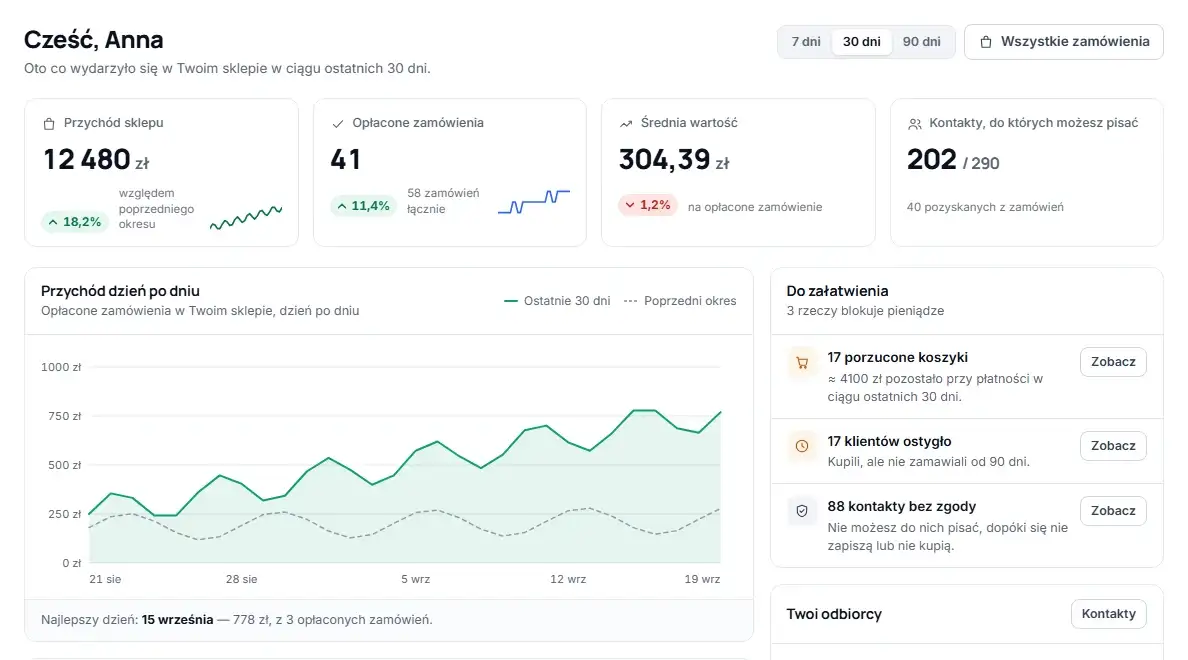Image resolution: width=1188 pixels, height=660 pixels.
Task: Click the shopping bag icon beside Przychód sklepu
Action: click(49, 124)
